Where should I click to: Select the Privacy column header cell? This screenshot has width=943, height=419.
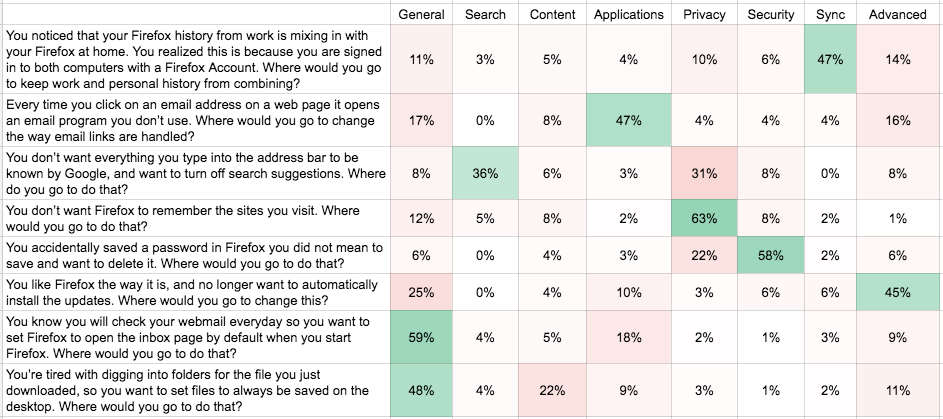coord(704,15)
